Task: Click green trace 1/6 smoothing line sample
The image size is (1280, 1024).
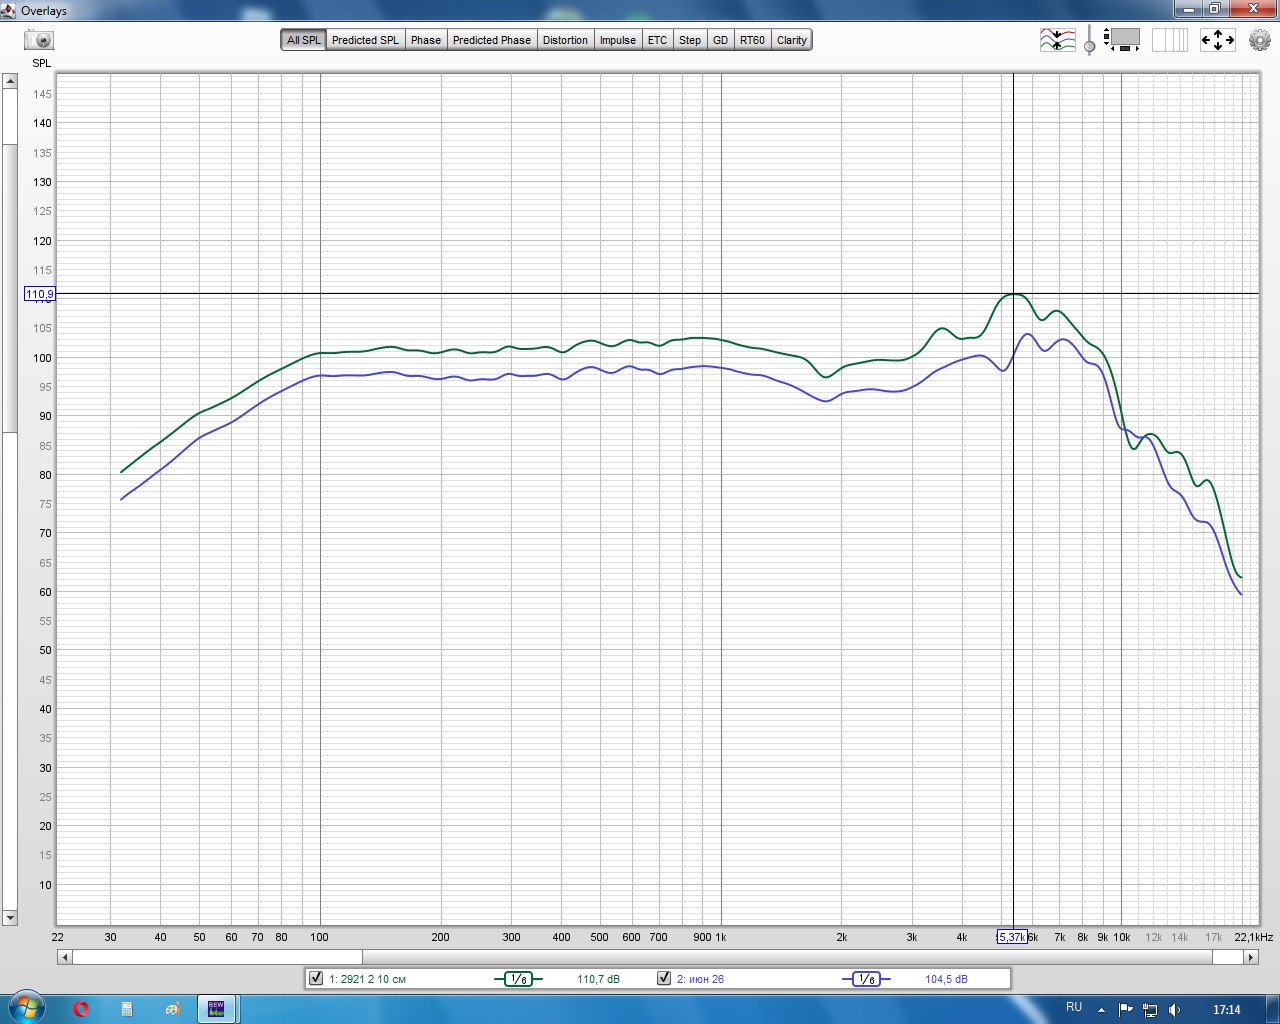Action: [518, 979]
